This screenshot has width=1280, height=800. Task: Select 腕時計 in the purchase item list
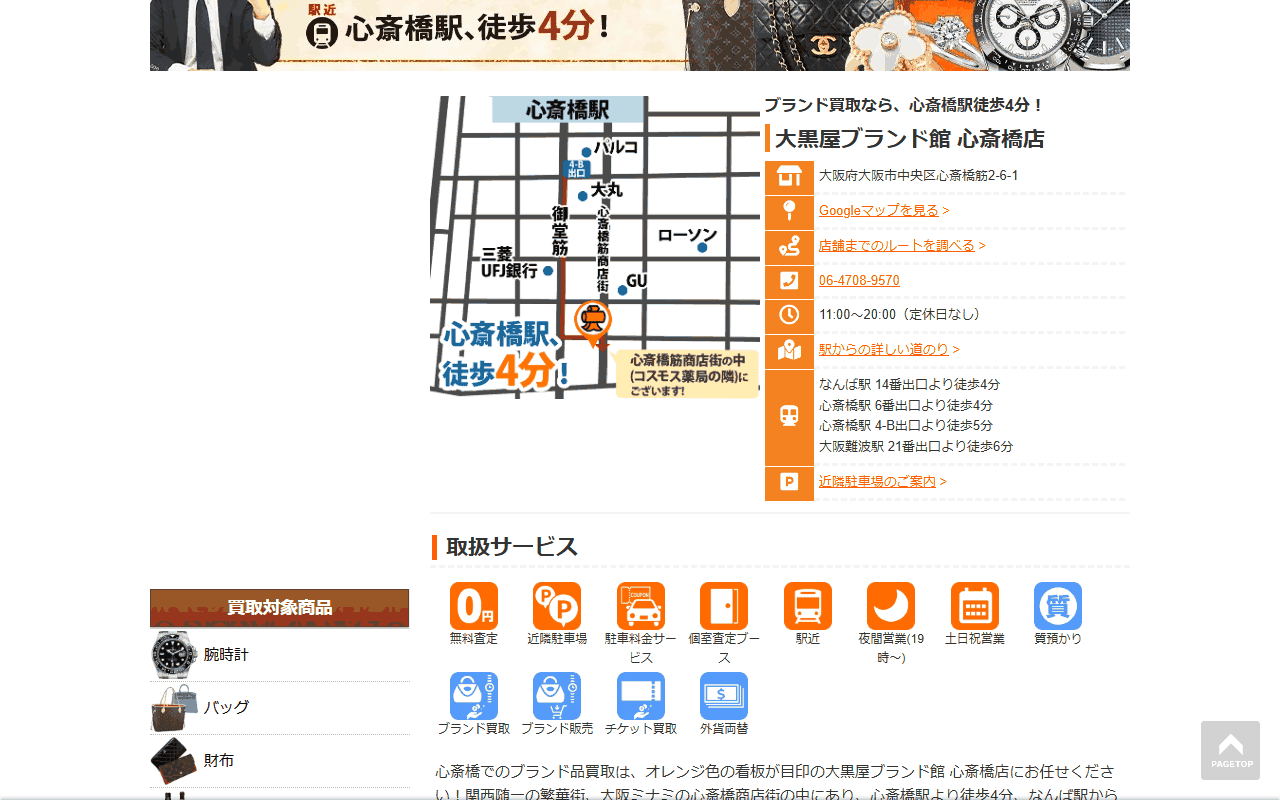(x=226, y=654)
